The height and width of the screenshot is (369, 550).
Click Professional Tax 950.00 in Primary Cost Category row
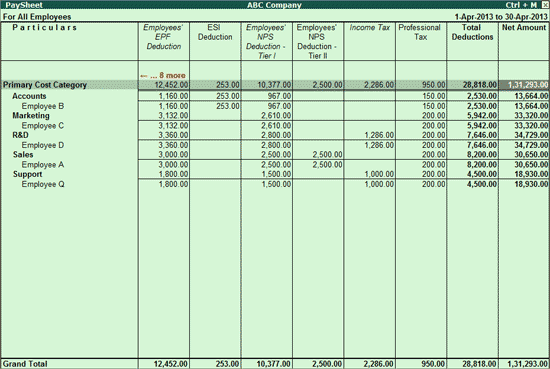click(x=433, y=85)
